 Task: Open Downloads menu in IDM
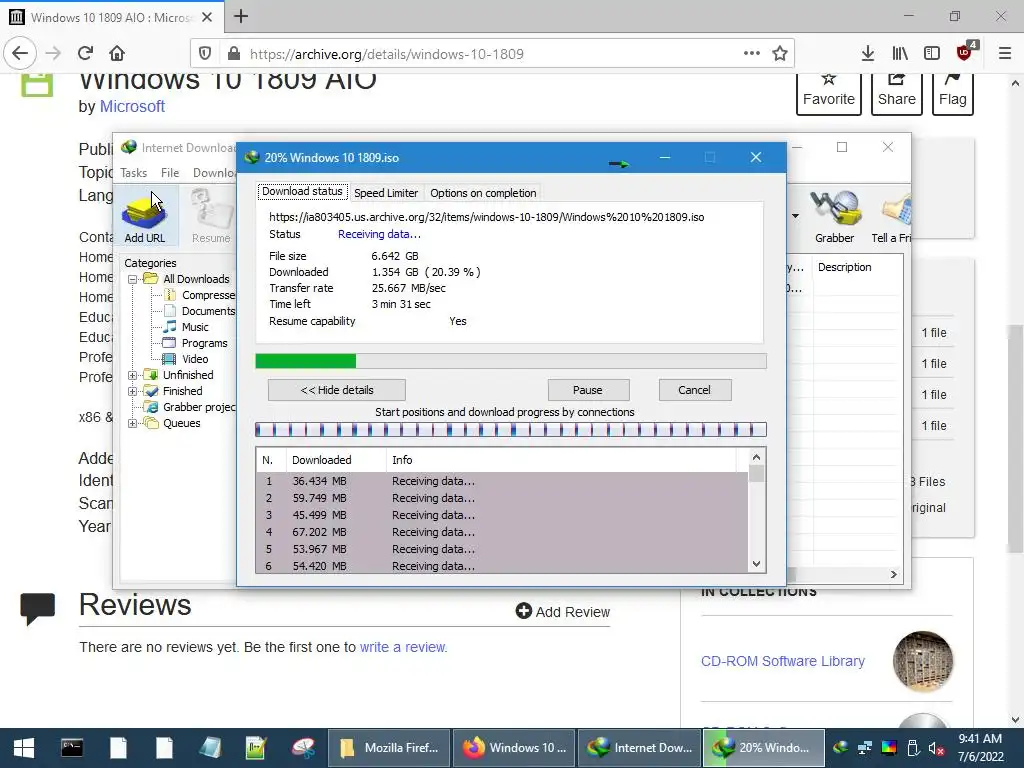[214, 173]
